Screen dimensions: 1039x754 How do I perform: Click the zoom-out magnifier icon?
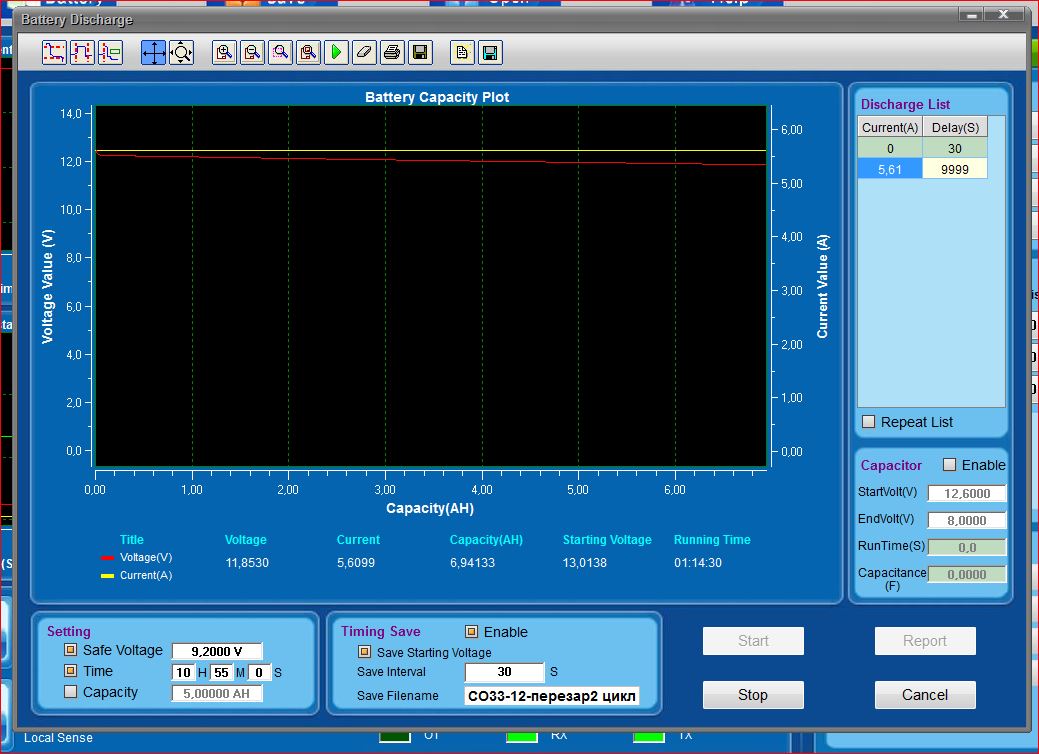tap(253, 53)
